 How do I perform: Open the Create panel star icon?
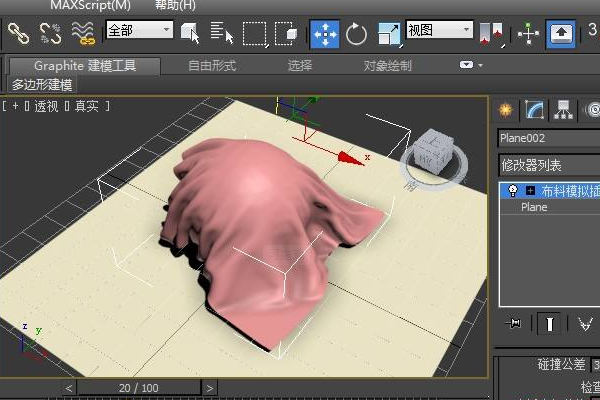tap(506, 109)
